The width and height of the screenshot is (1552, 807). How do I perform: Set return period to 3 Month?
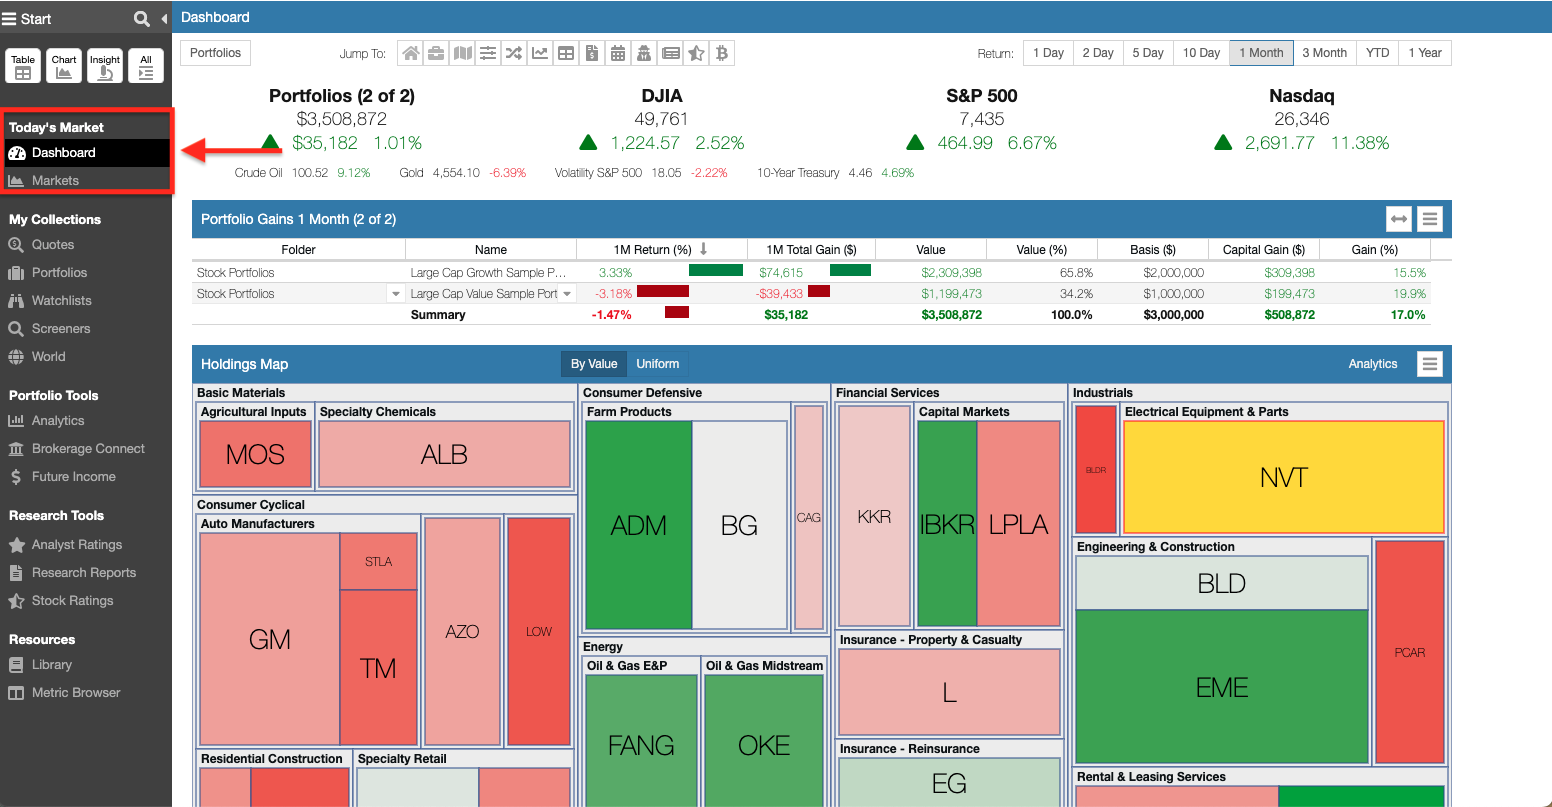tap(1324, 53)
